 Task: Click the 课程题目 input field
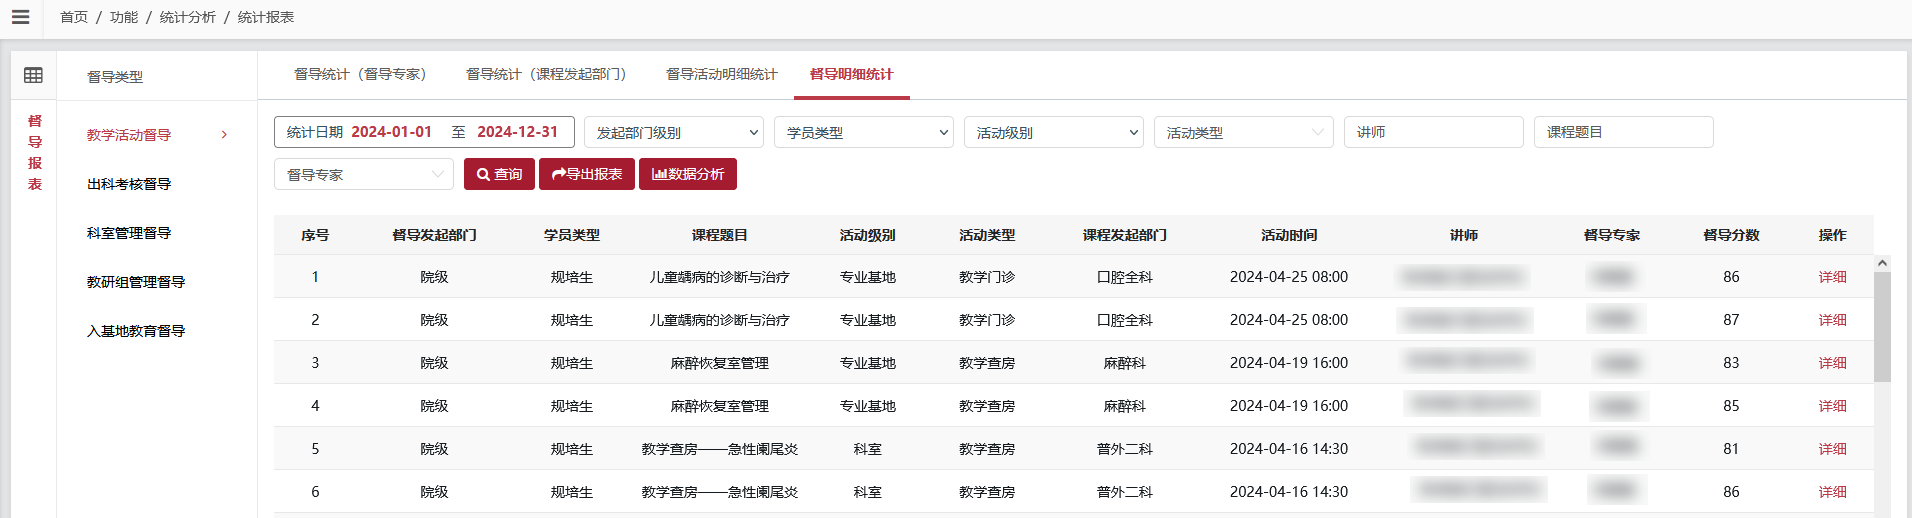[x=1624, y=132]
